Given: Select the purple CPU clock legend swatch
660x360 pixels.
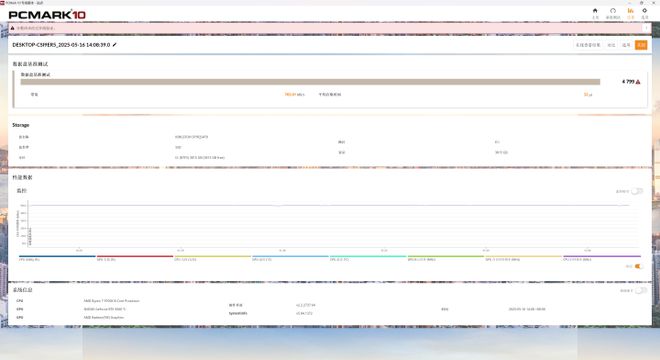Looking at the screenshot, I should 602,256.
